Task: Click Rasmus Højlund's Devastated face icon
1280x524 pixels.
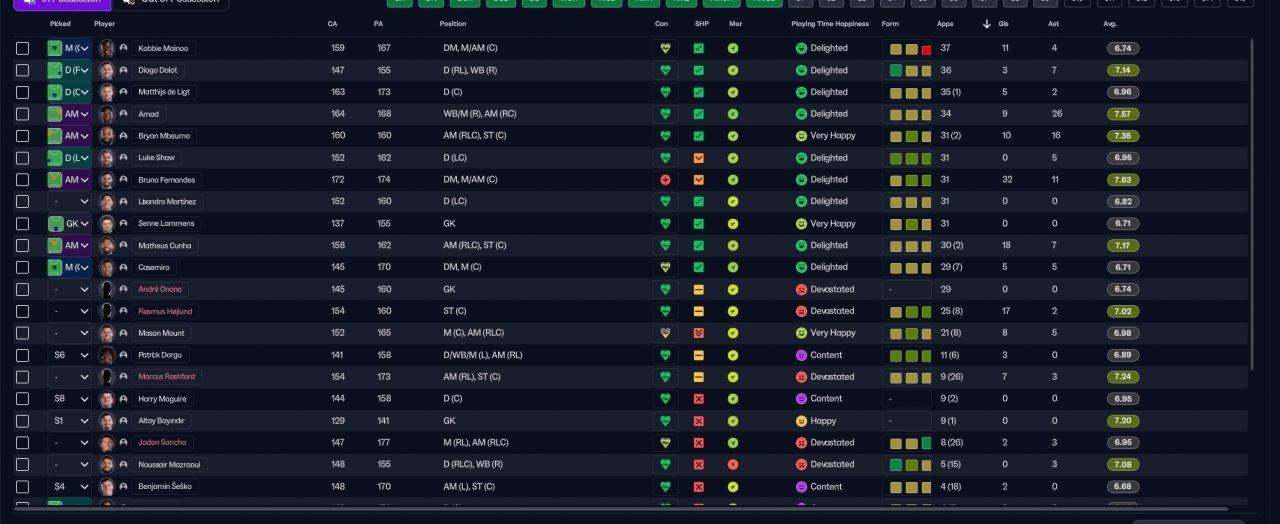Action: 801,311
